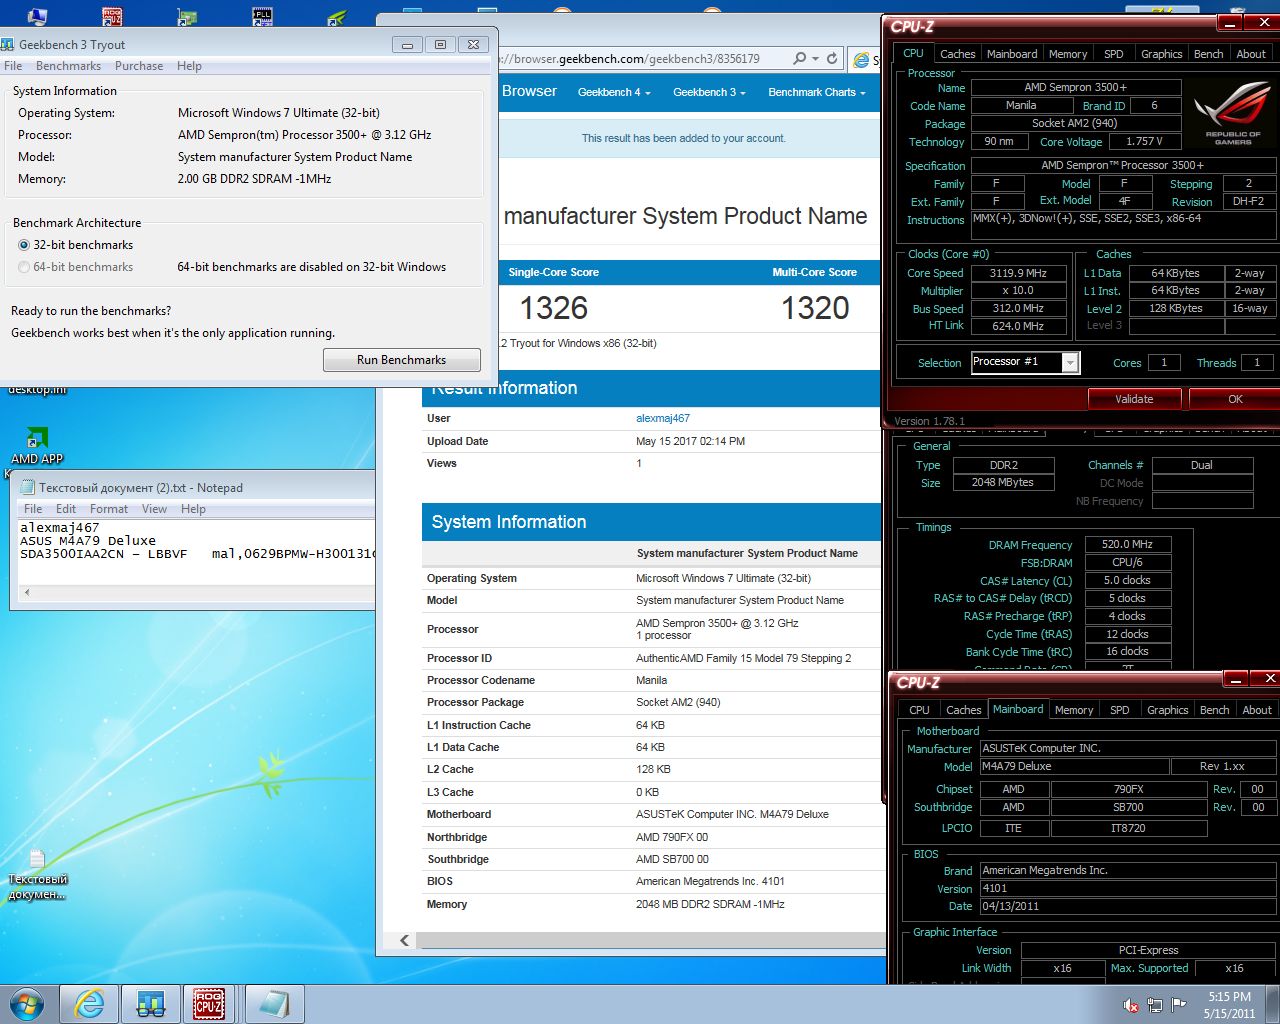Click the Single-Core score 1326
This screenshot has width=1280, height=1024.
[554, 308]
